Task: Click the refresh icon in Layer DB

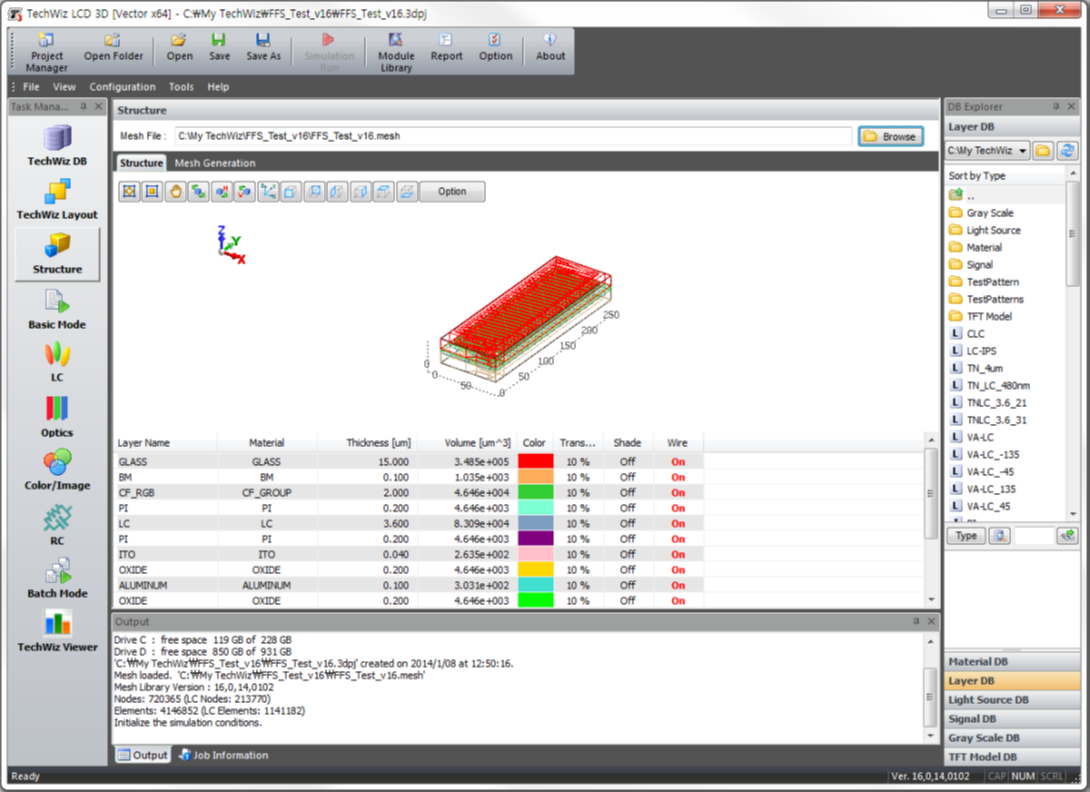Action: (x=1067, y=150)
